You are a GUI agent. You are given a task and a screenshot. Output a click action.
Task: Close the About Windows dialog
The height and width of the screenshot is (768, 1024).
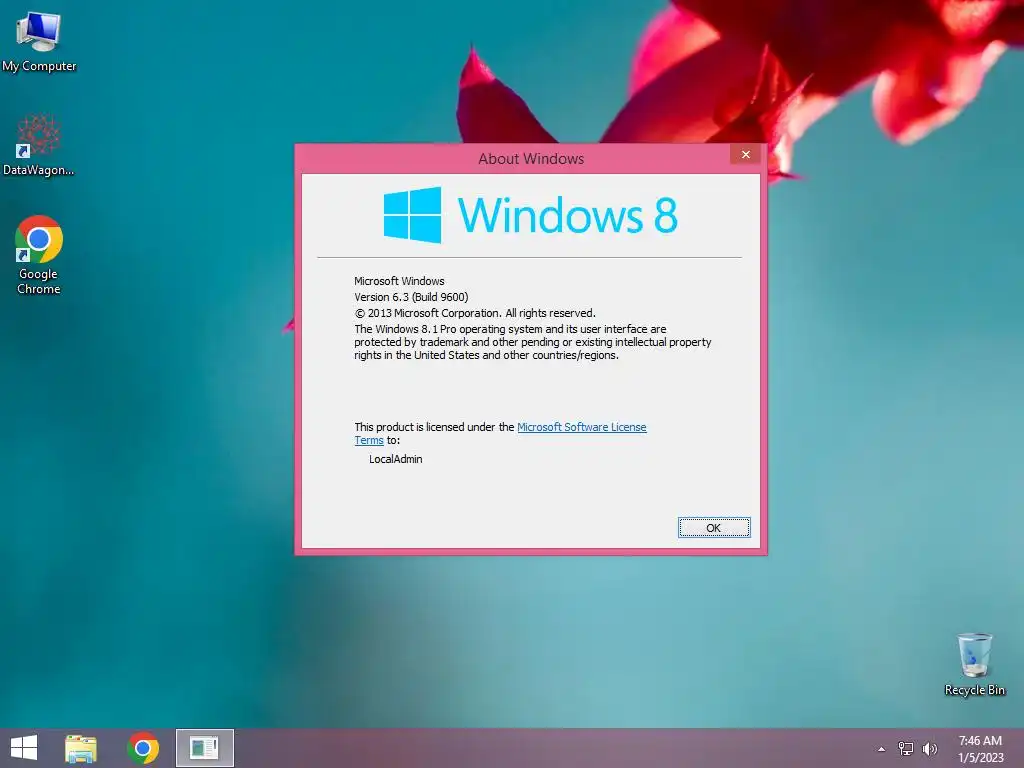746,154
